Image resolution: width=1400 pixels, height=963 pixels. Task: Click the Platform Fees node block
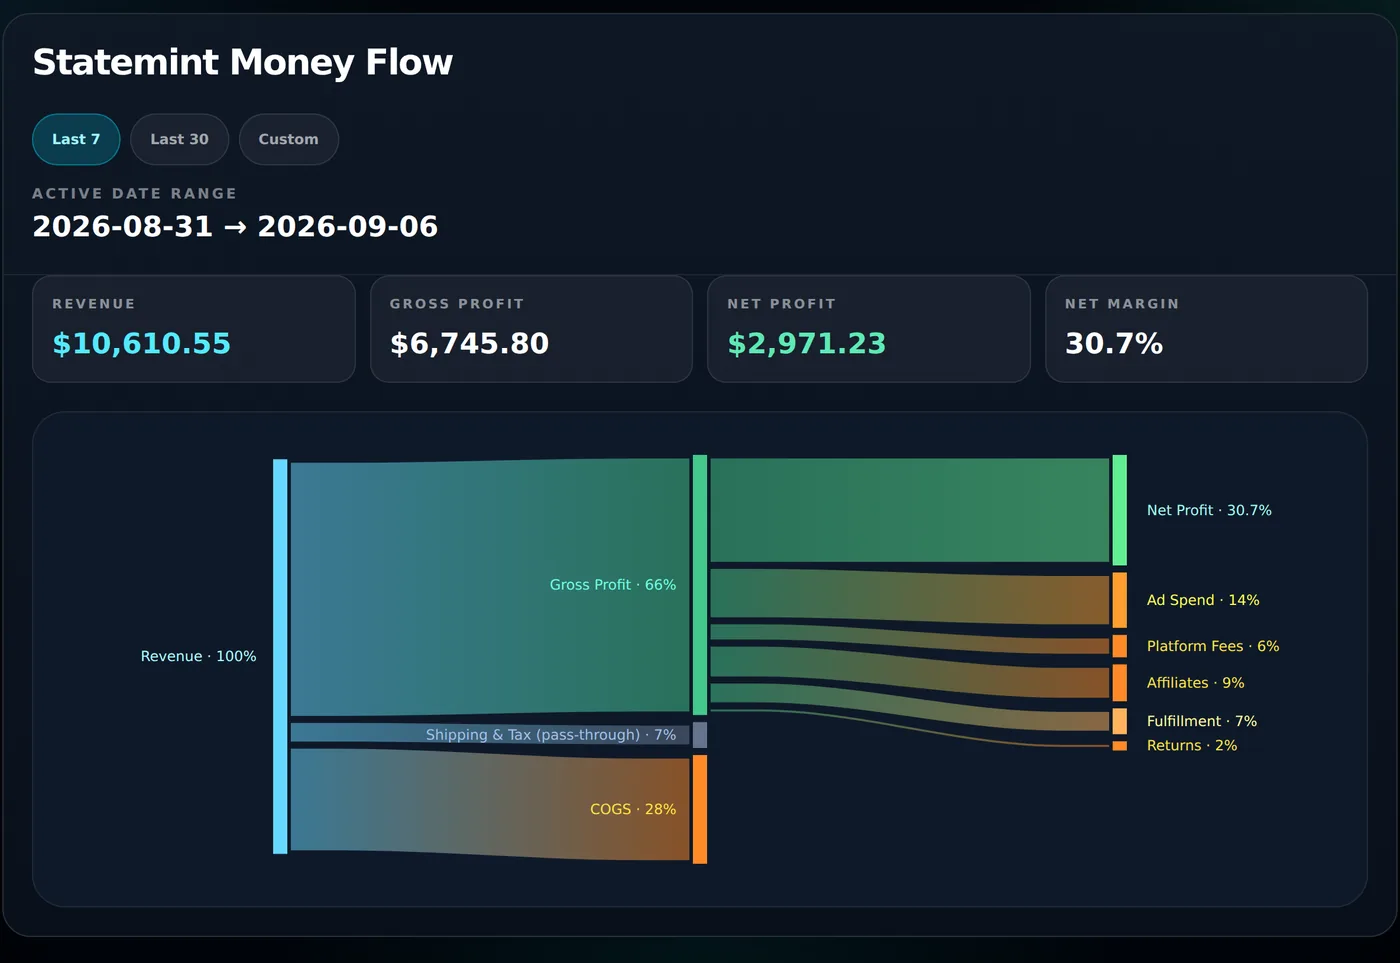pos(1120,646)
